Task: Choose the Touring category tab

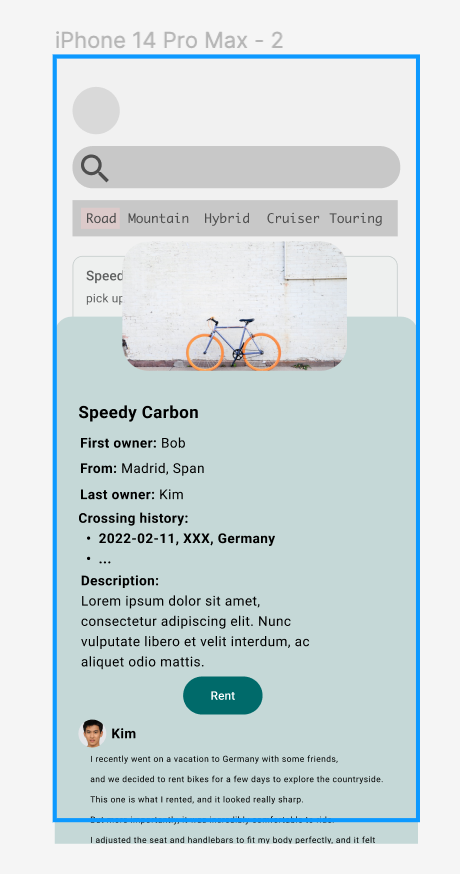Action: (356, 218)
